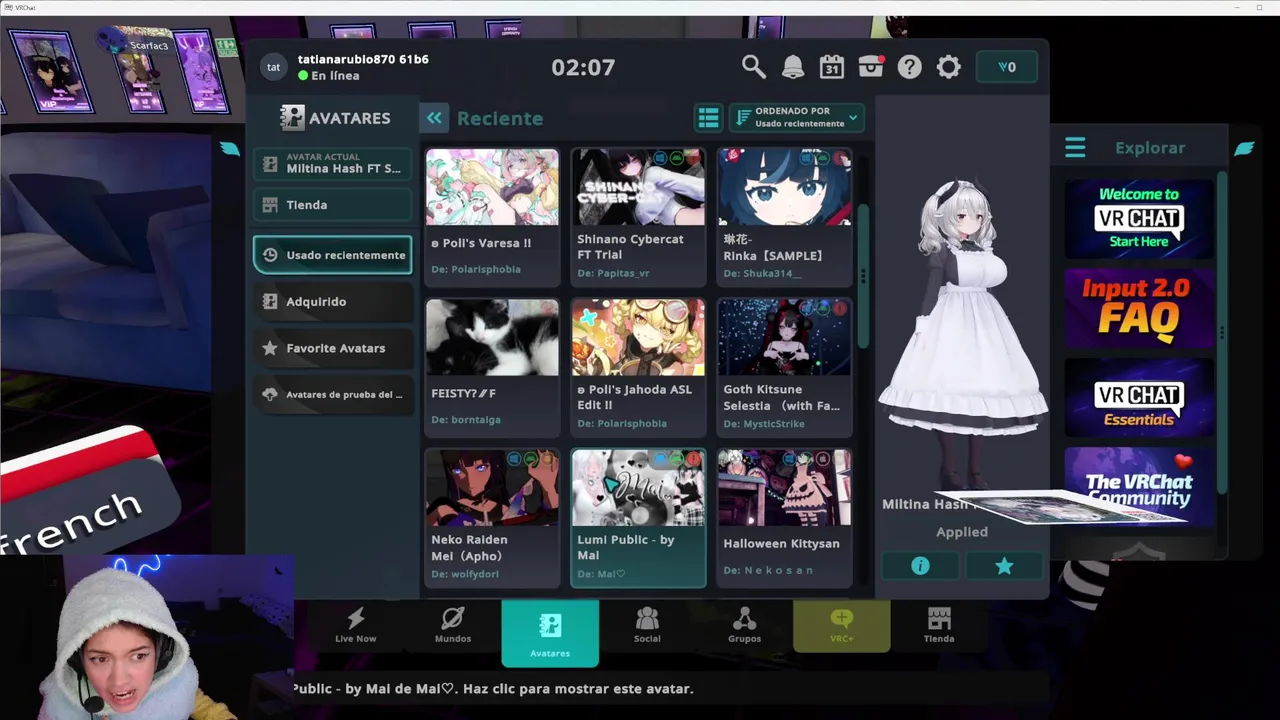Click the En línea status text
Viewport: 1280px width, 720px height.
point(335,76)
